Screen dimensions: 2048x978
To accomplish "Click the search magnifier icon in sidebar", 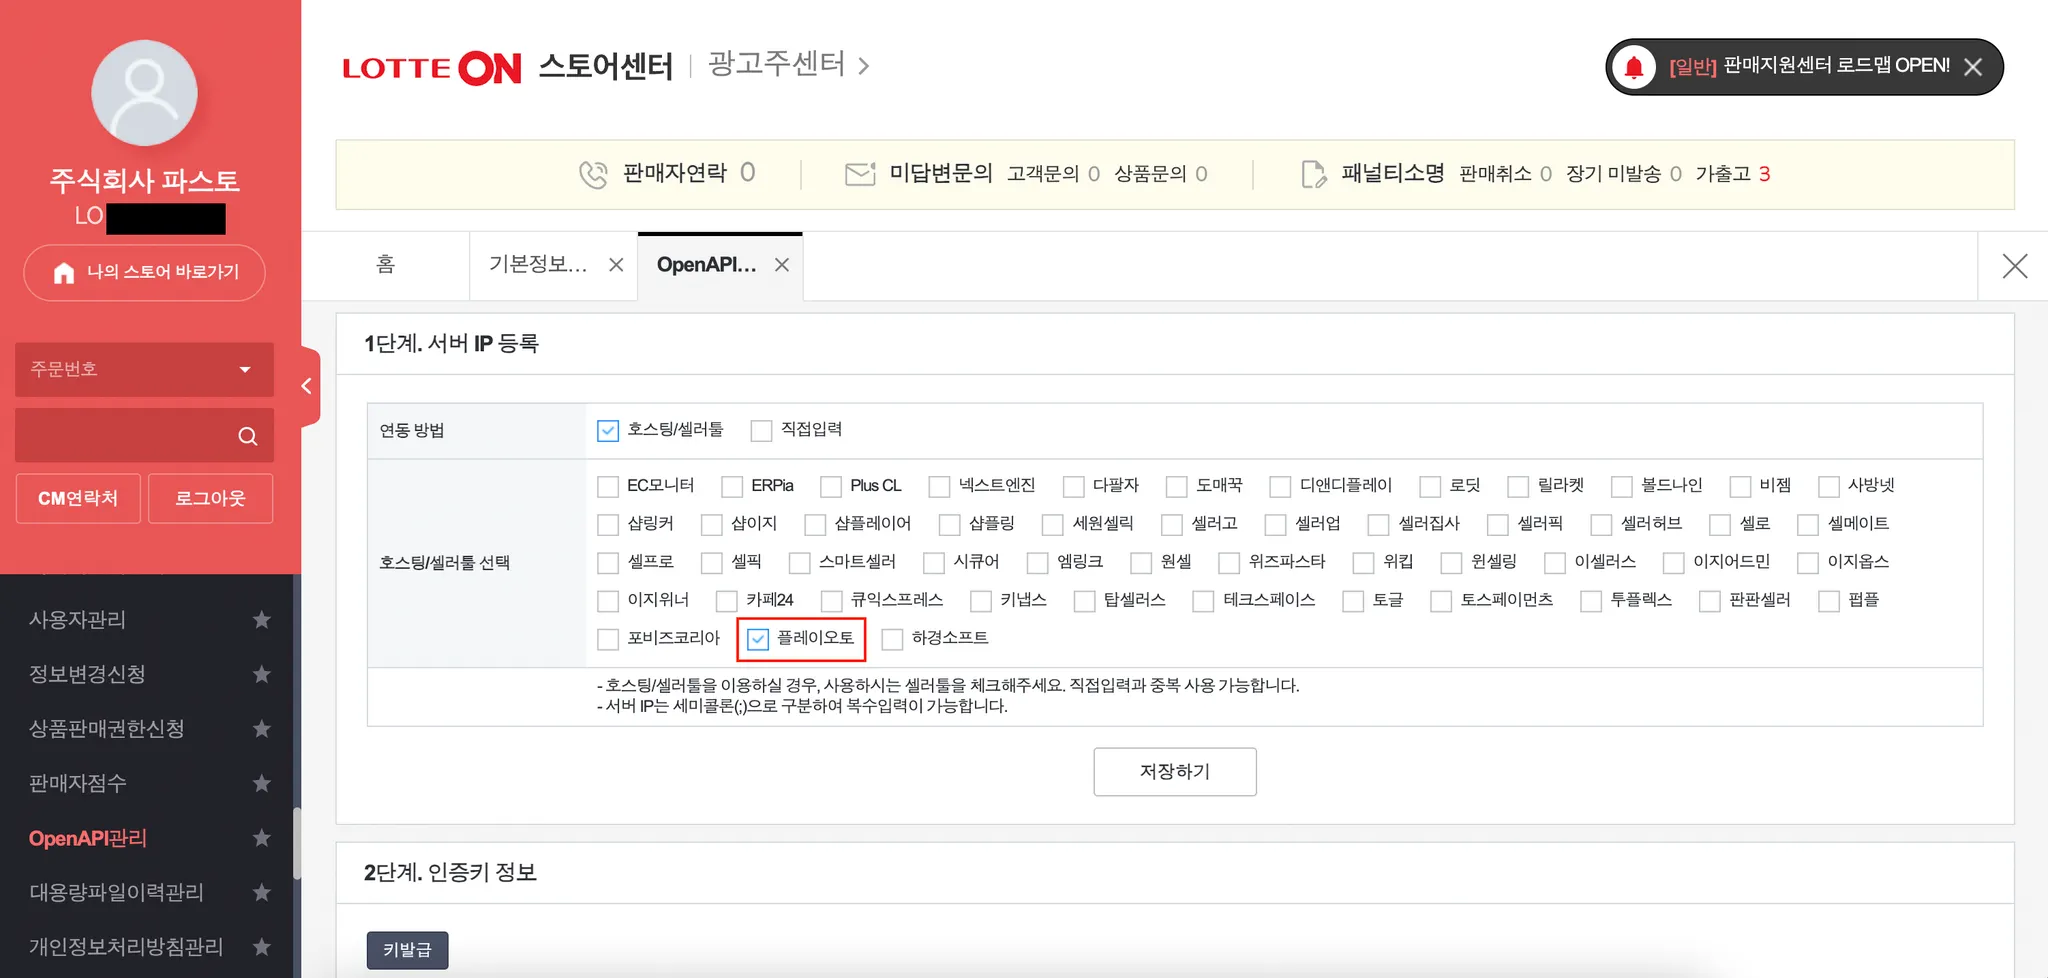I will click(247, 436).
